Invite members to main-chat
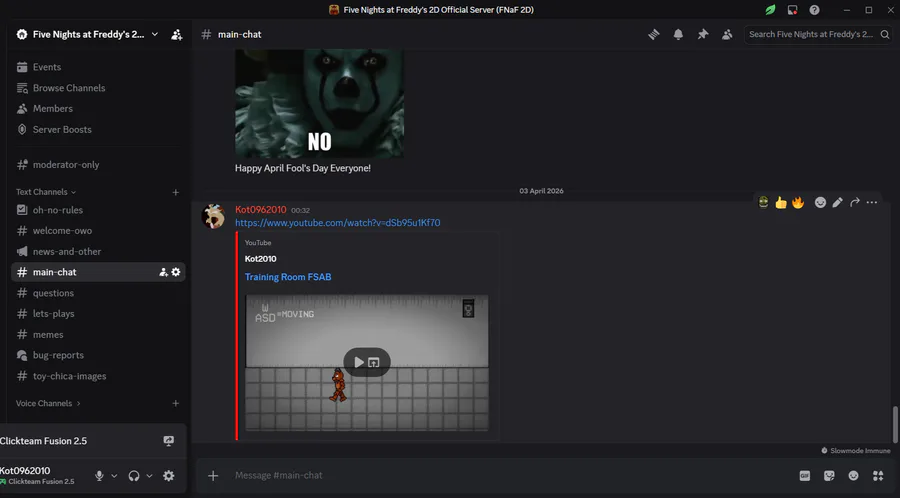Viewport: 900px width, 498px height. pos(164,272)
